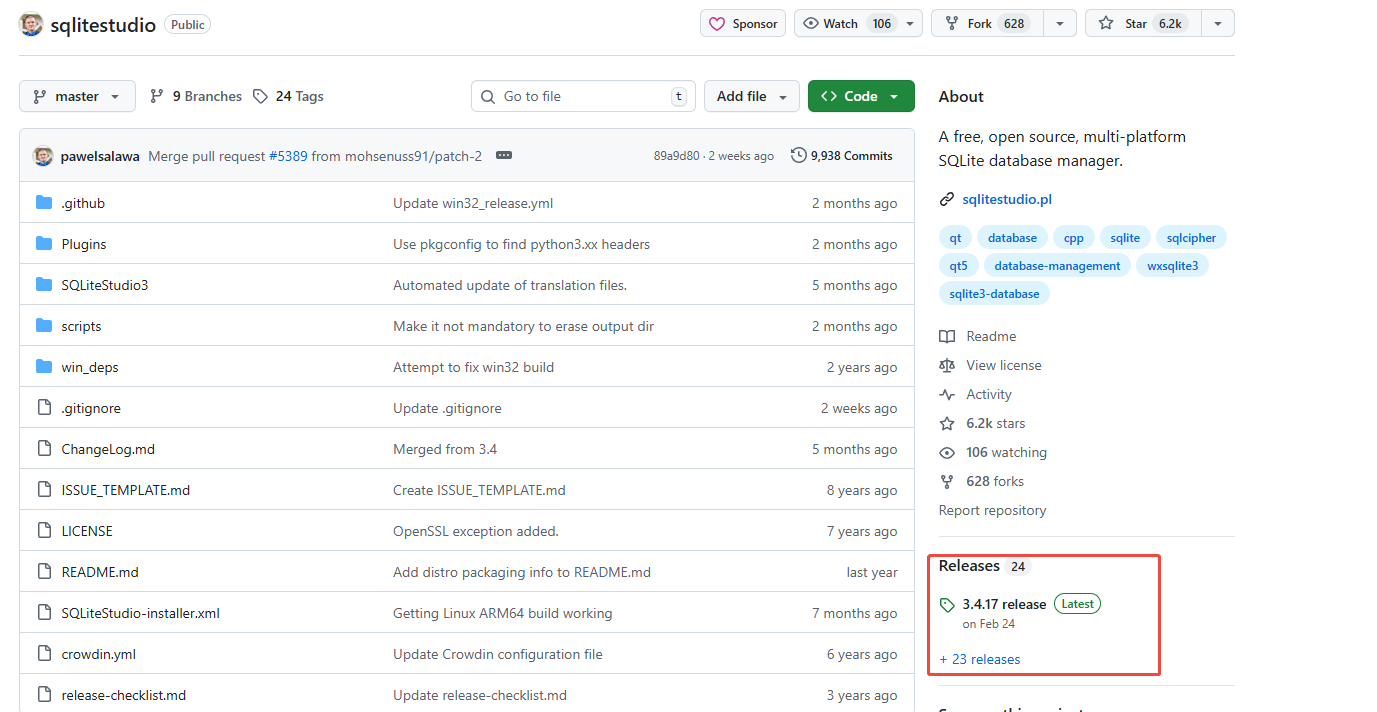Open commit message 'Update win32_release.yml'

click(473, 203)
